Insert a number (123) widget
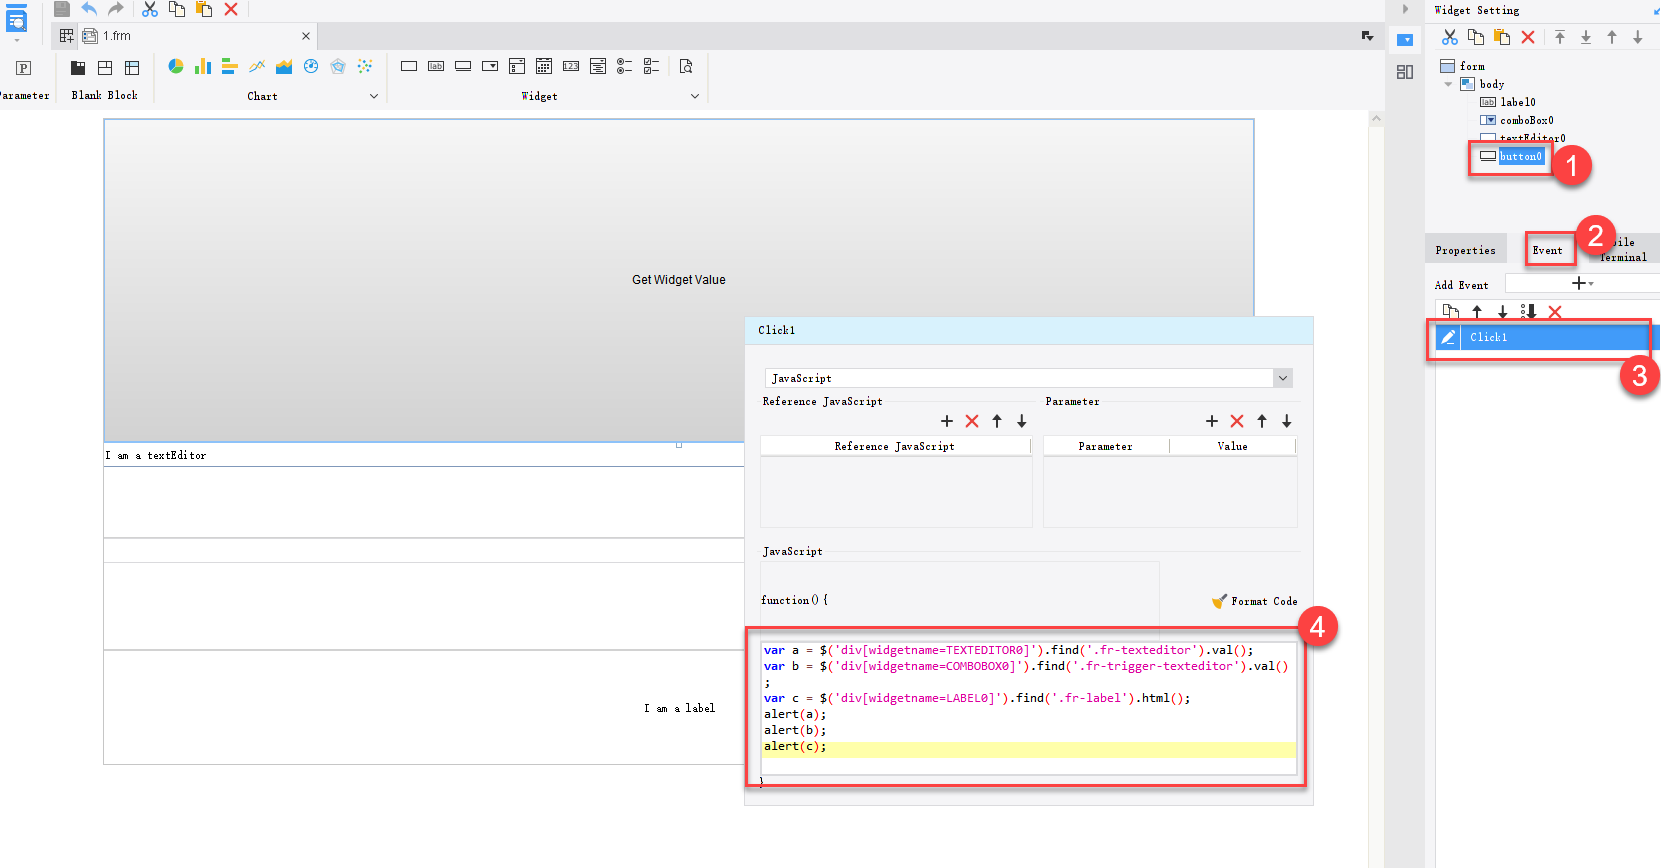 pos(571,66)
